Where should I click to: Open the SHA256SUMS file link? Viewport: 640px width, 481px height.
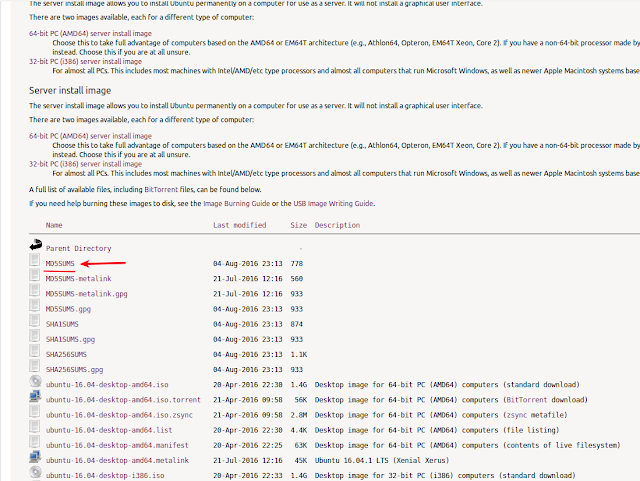(66, 354)
